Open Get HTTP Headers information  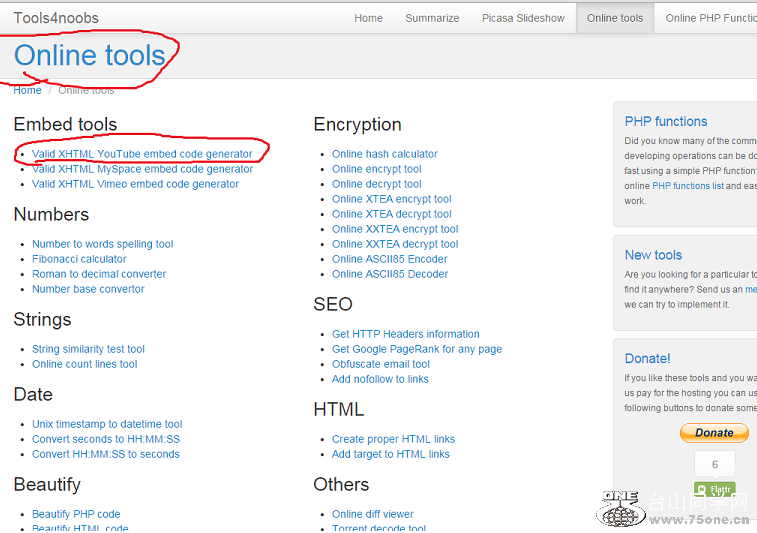tap(406, 334)
